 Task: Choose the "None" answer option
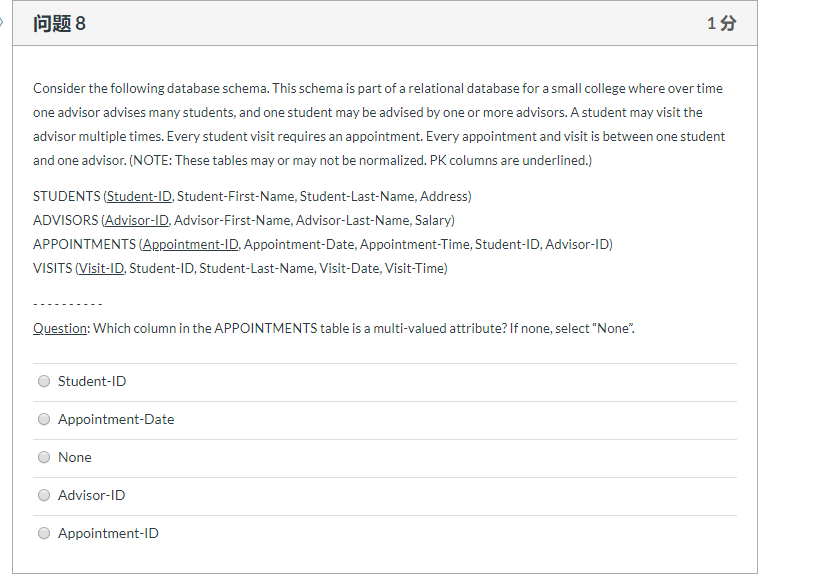point(43,457)
